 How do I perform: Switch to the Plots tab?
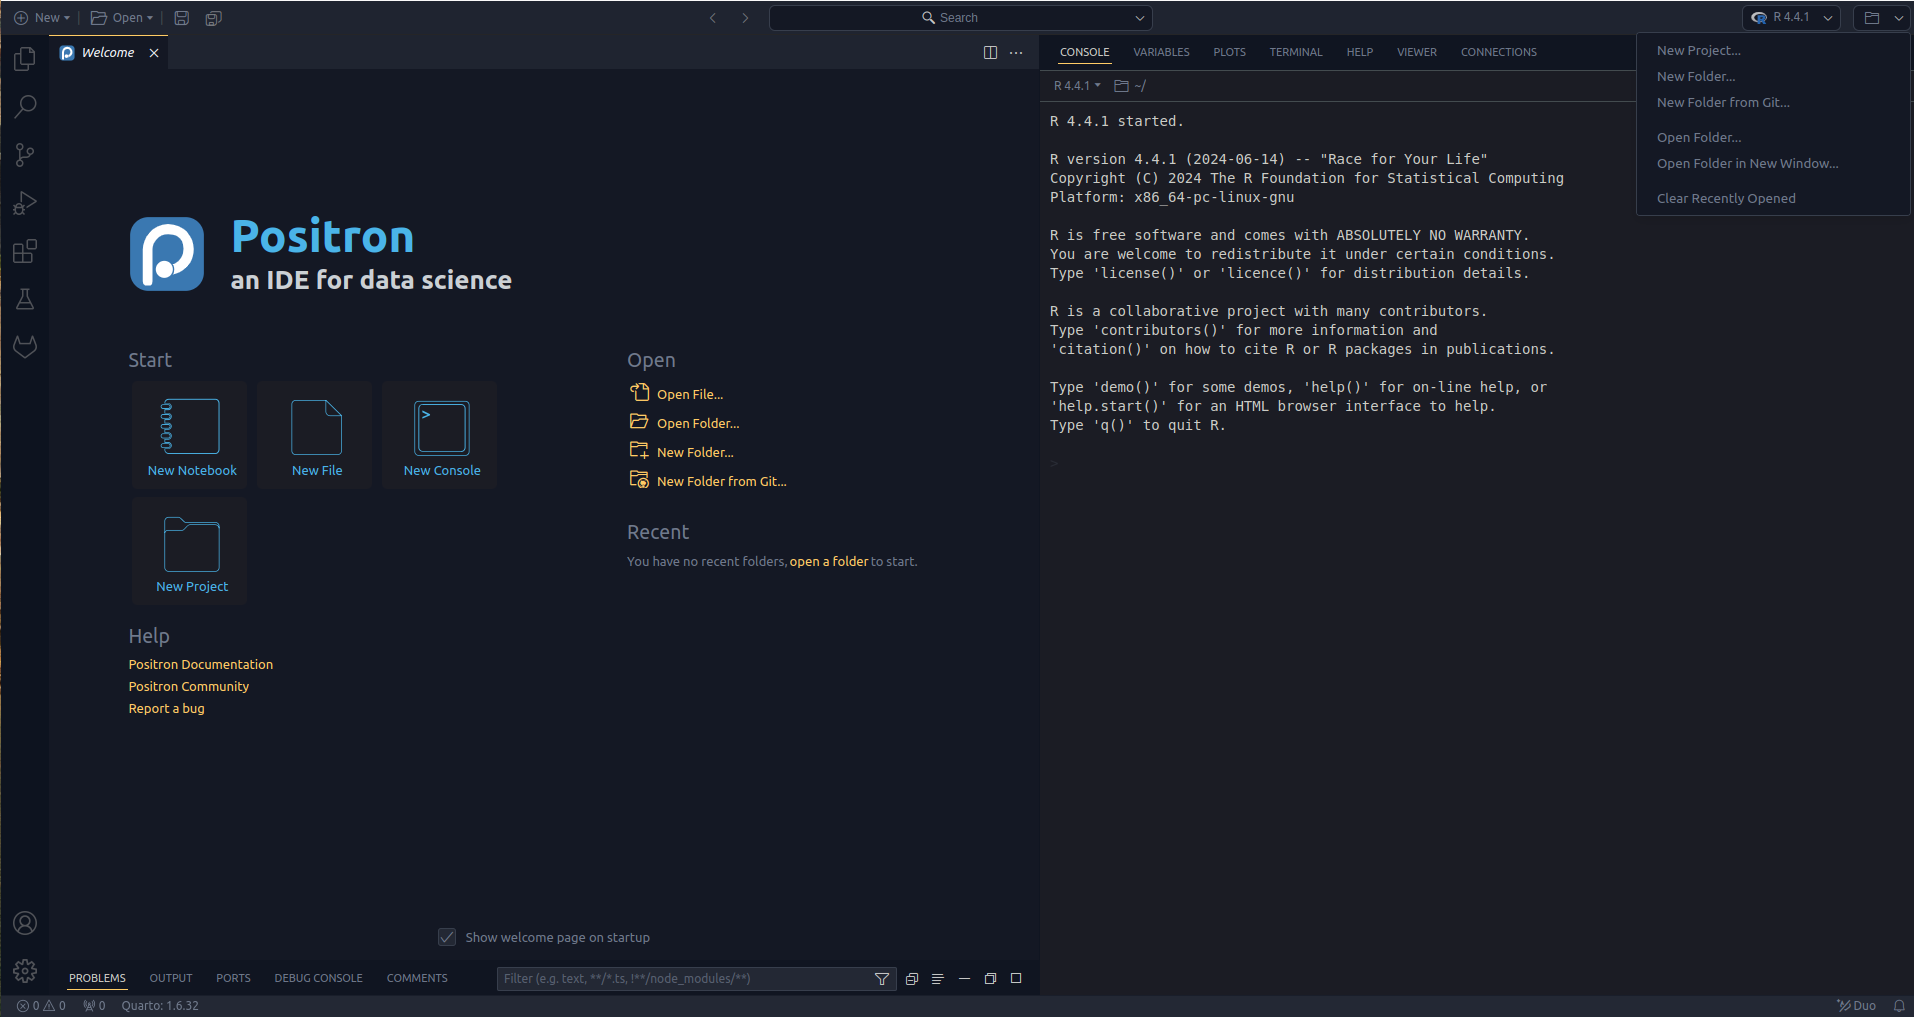(1229, 52)
